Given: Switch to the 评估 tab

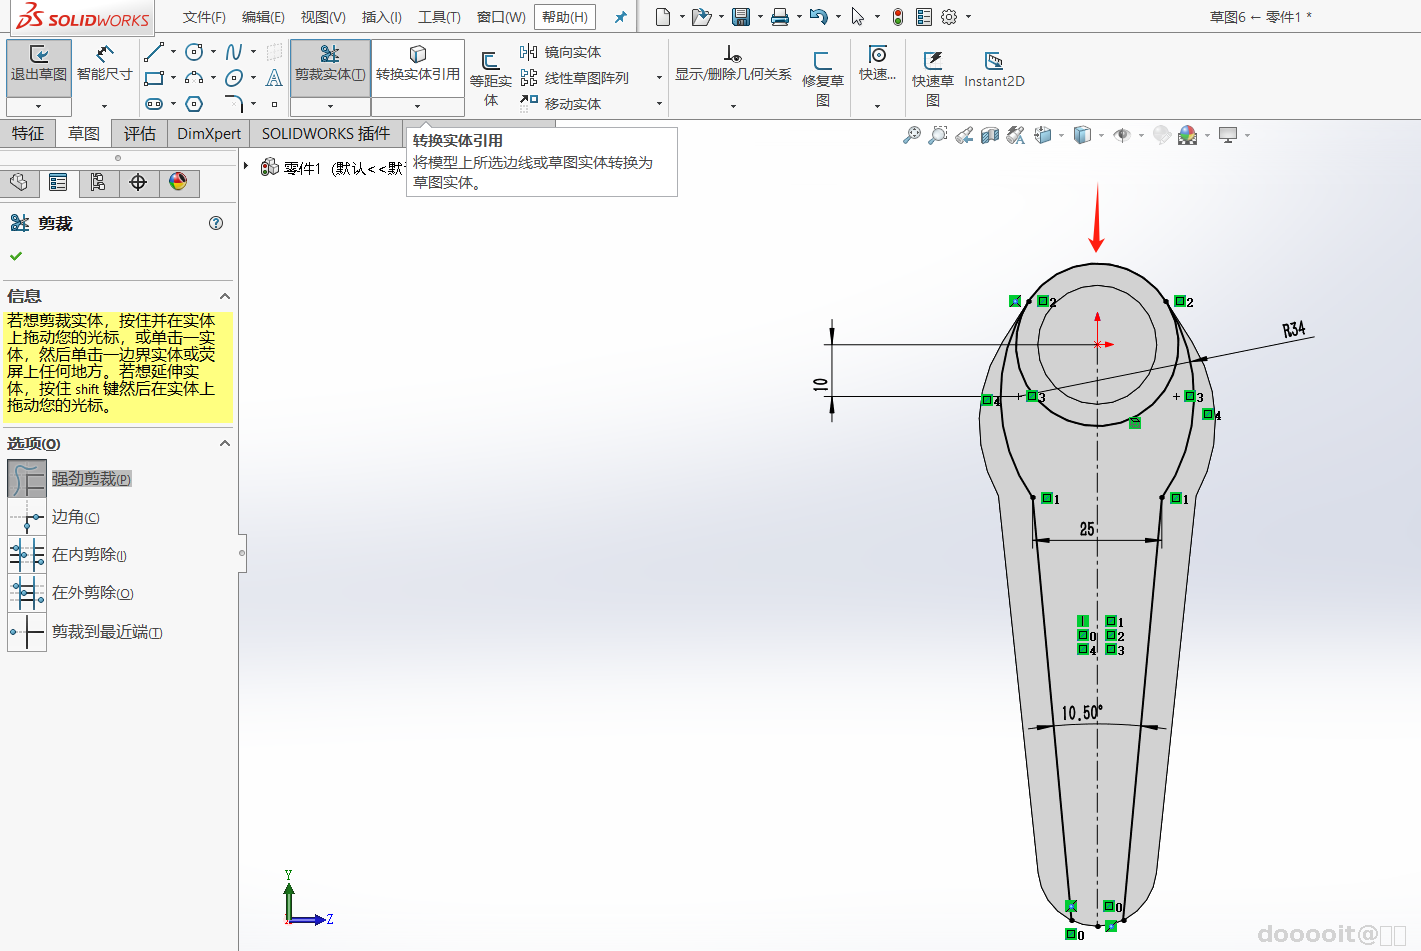Looking at the screenshot, I should click(x=140, y=133).
